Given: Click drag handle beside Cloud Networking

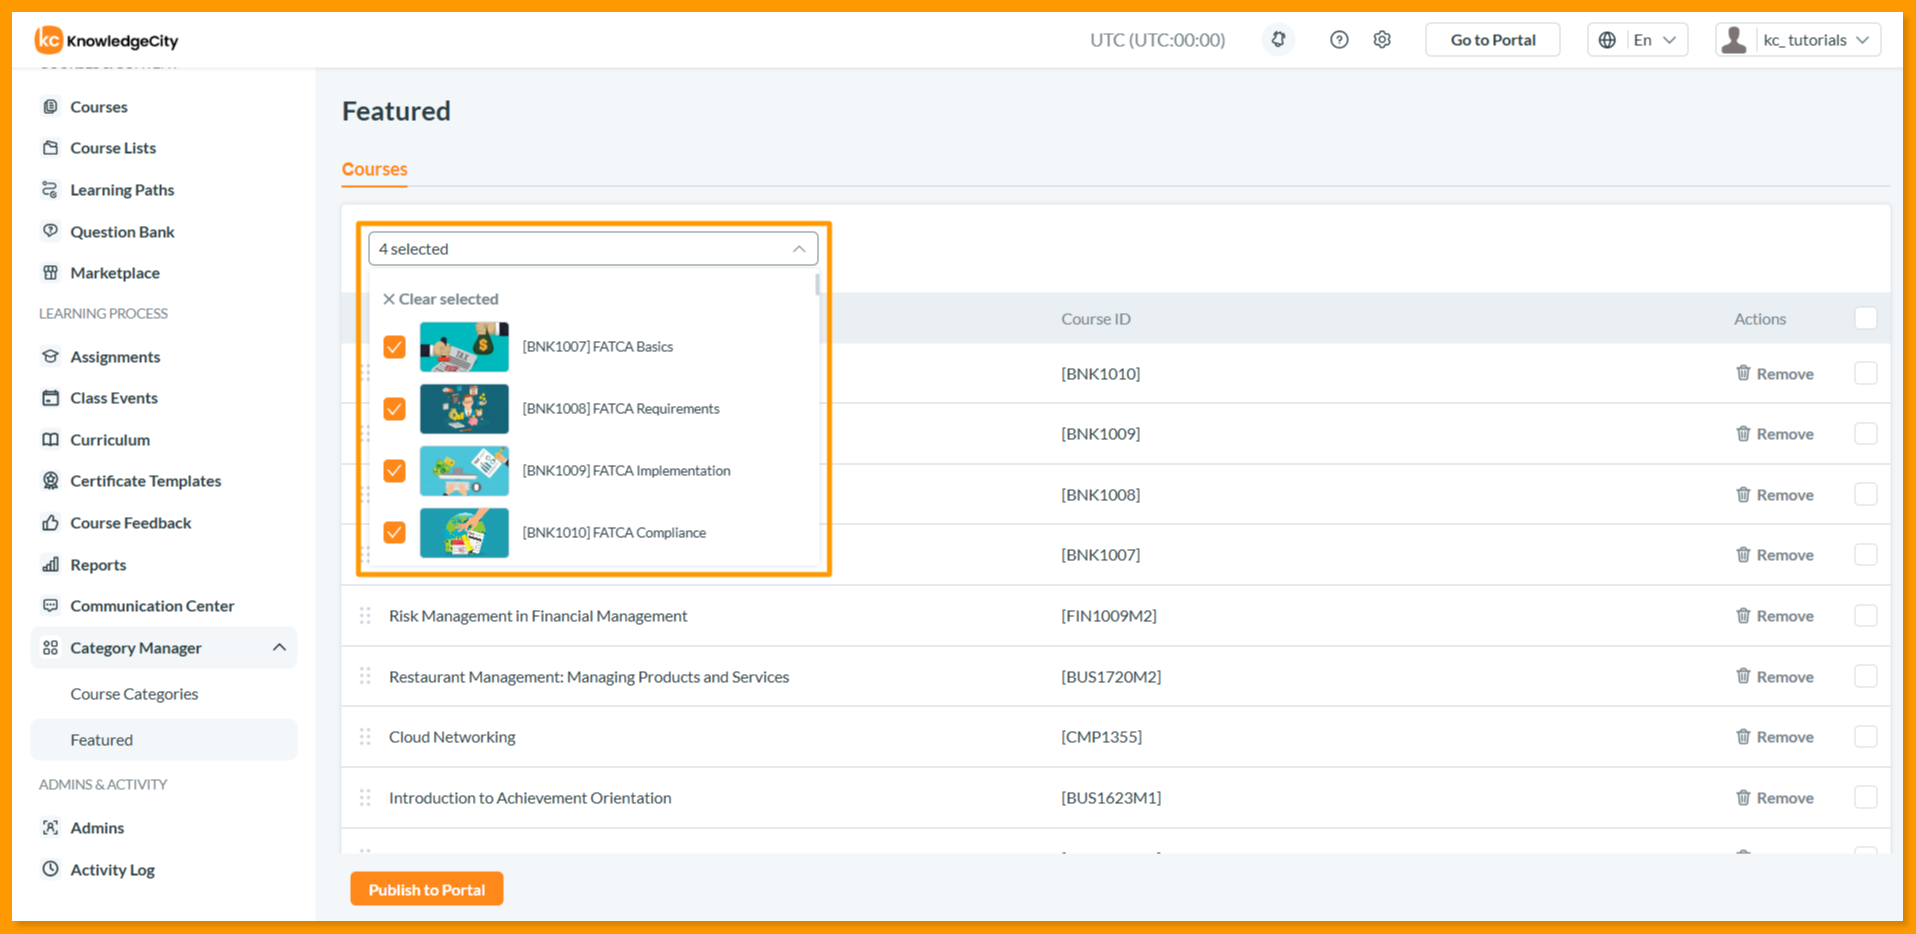Looking at the screenshot, I should (365, 737).
